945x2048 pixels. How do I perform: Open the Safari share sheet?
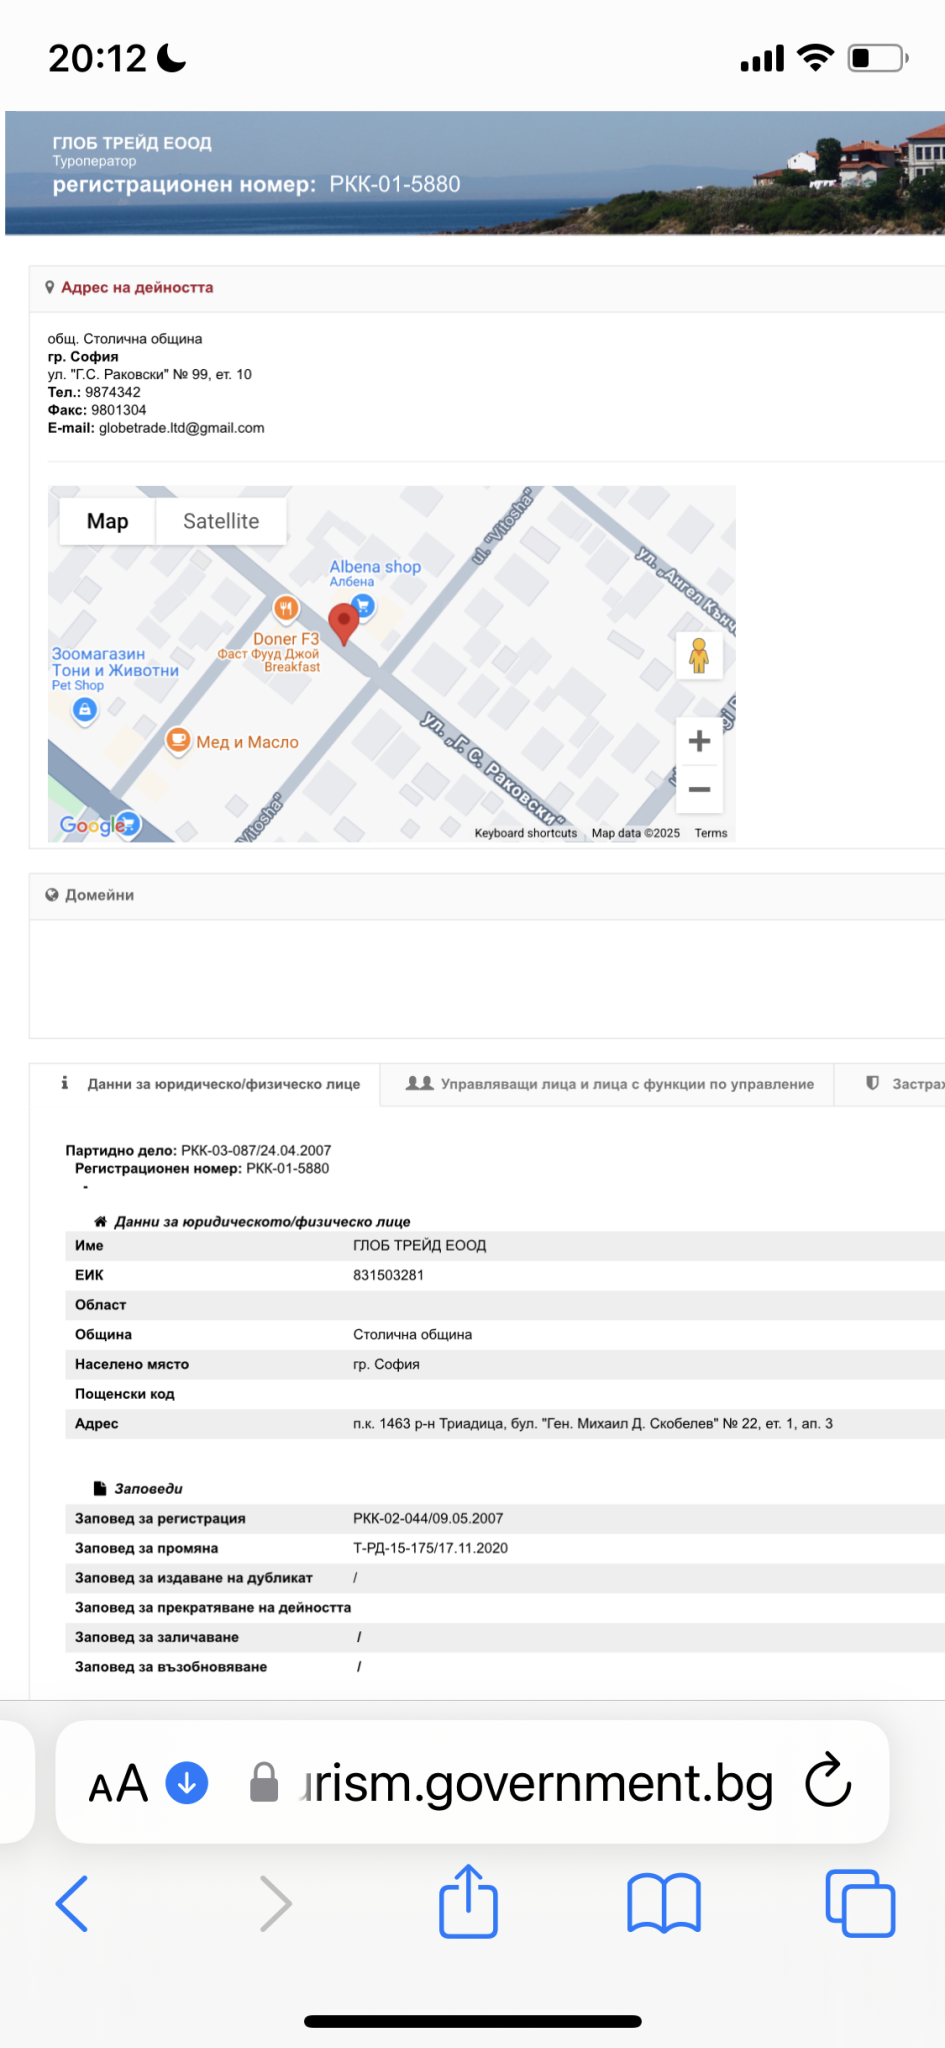click(468, 1901)
